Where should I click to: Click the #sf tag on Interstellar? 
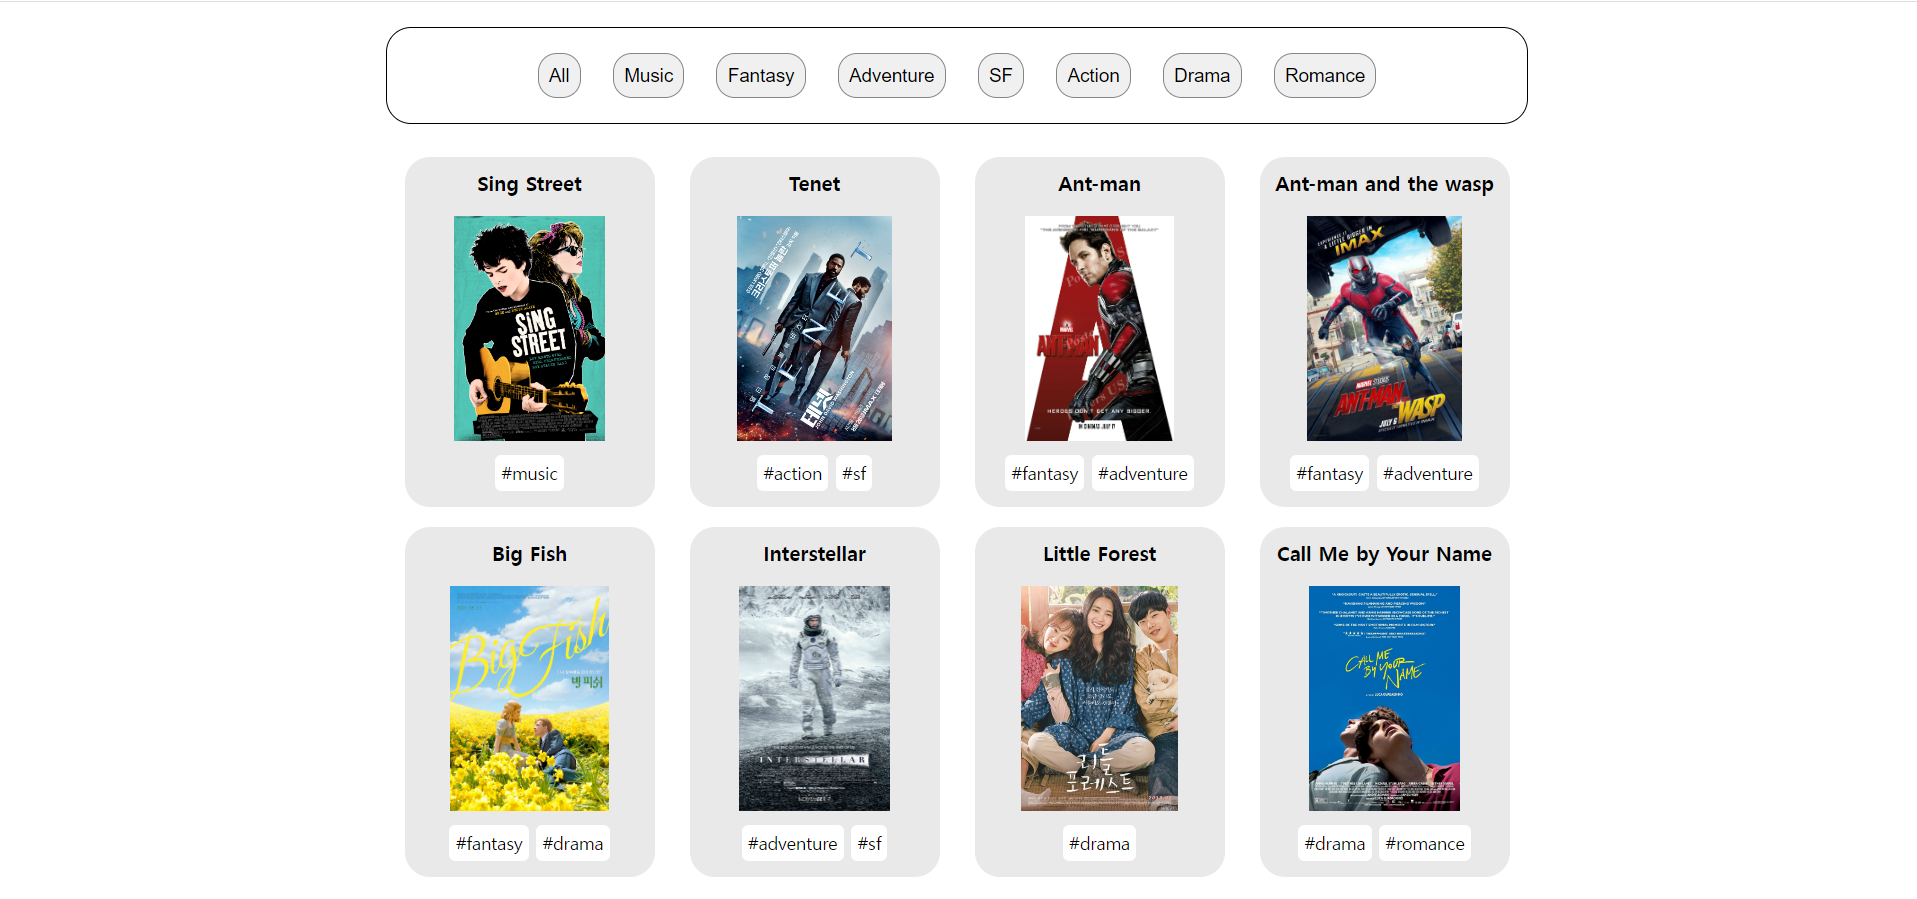click(x=869, y=843)
